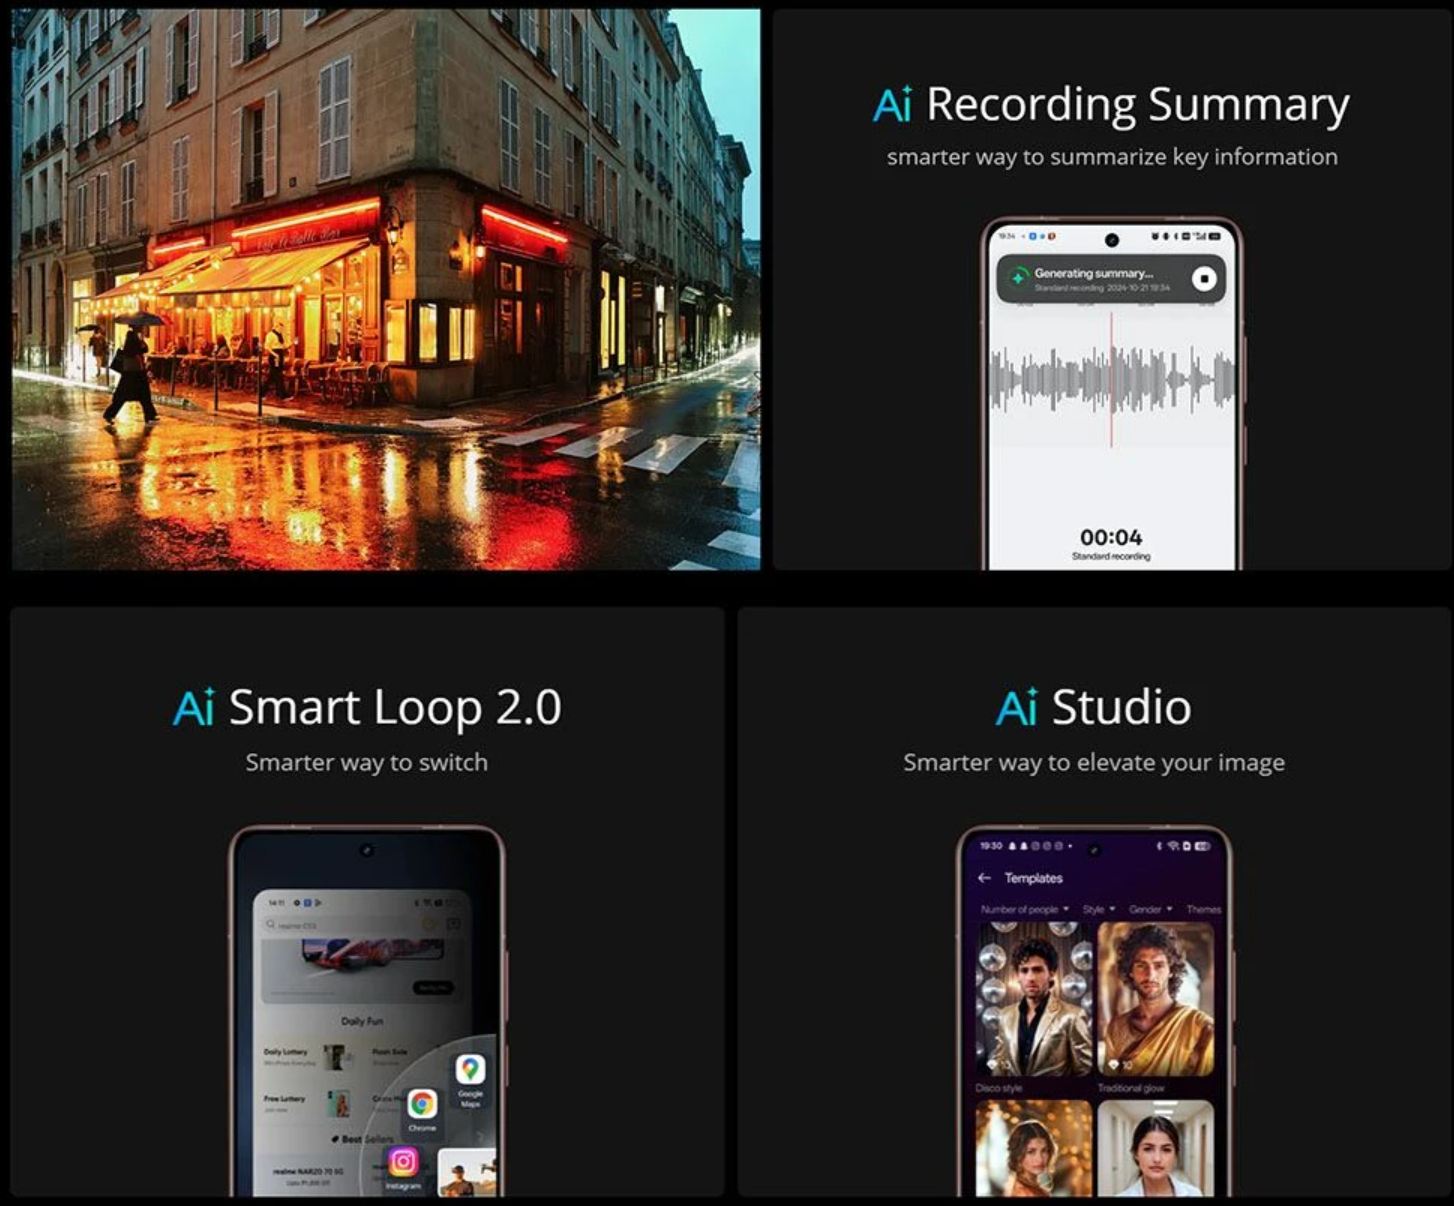Launch Instagram from the Smart Loop panel
The height and width of the screenshot is (1206, 1454).
(403, 1162)
